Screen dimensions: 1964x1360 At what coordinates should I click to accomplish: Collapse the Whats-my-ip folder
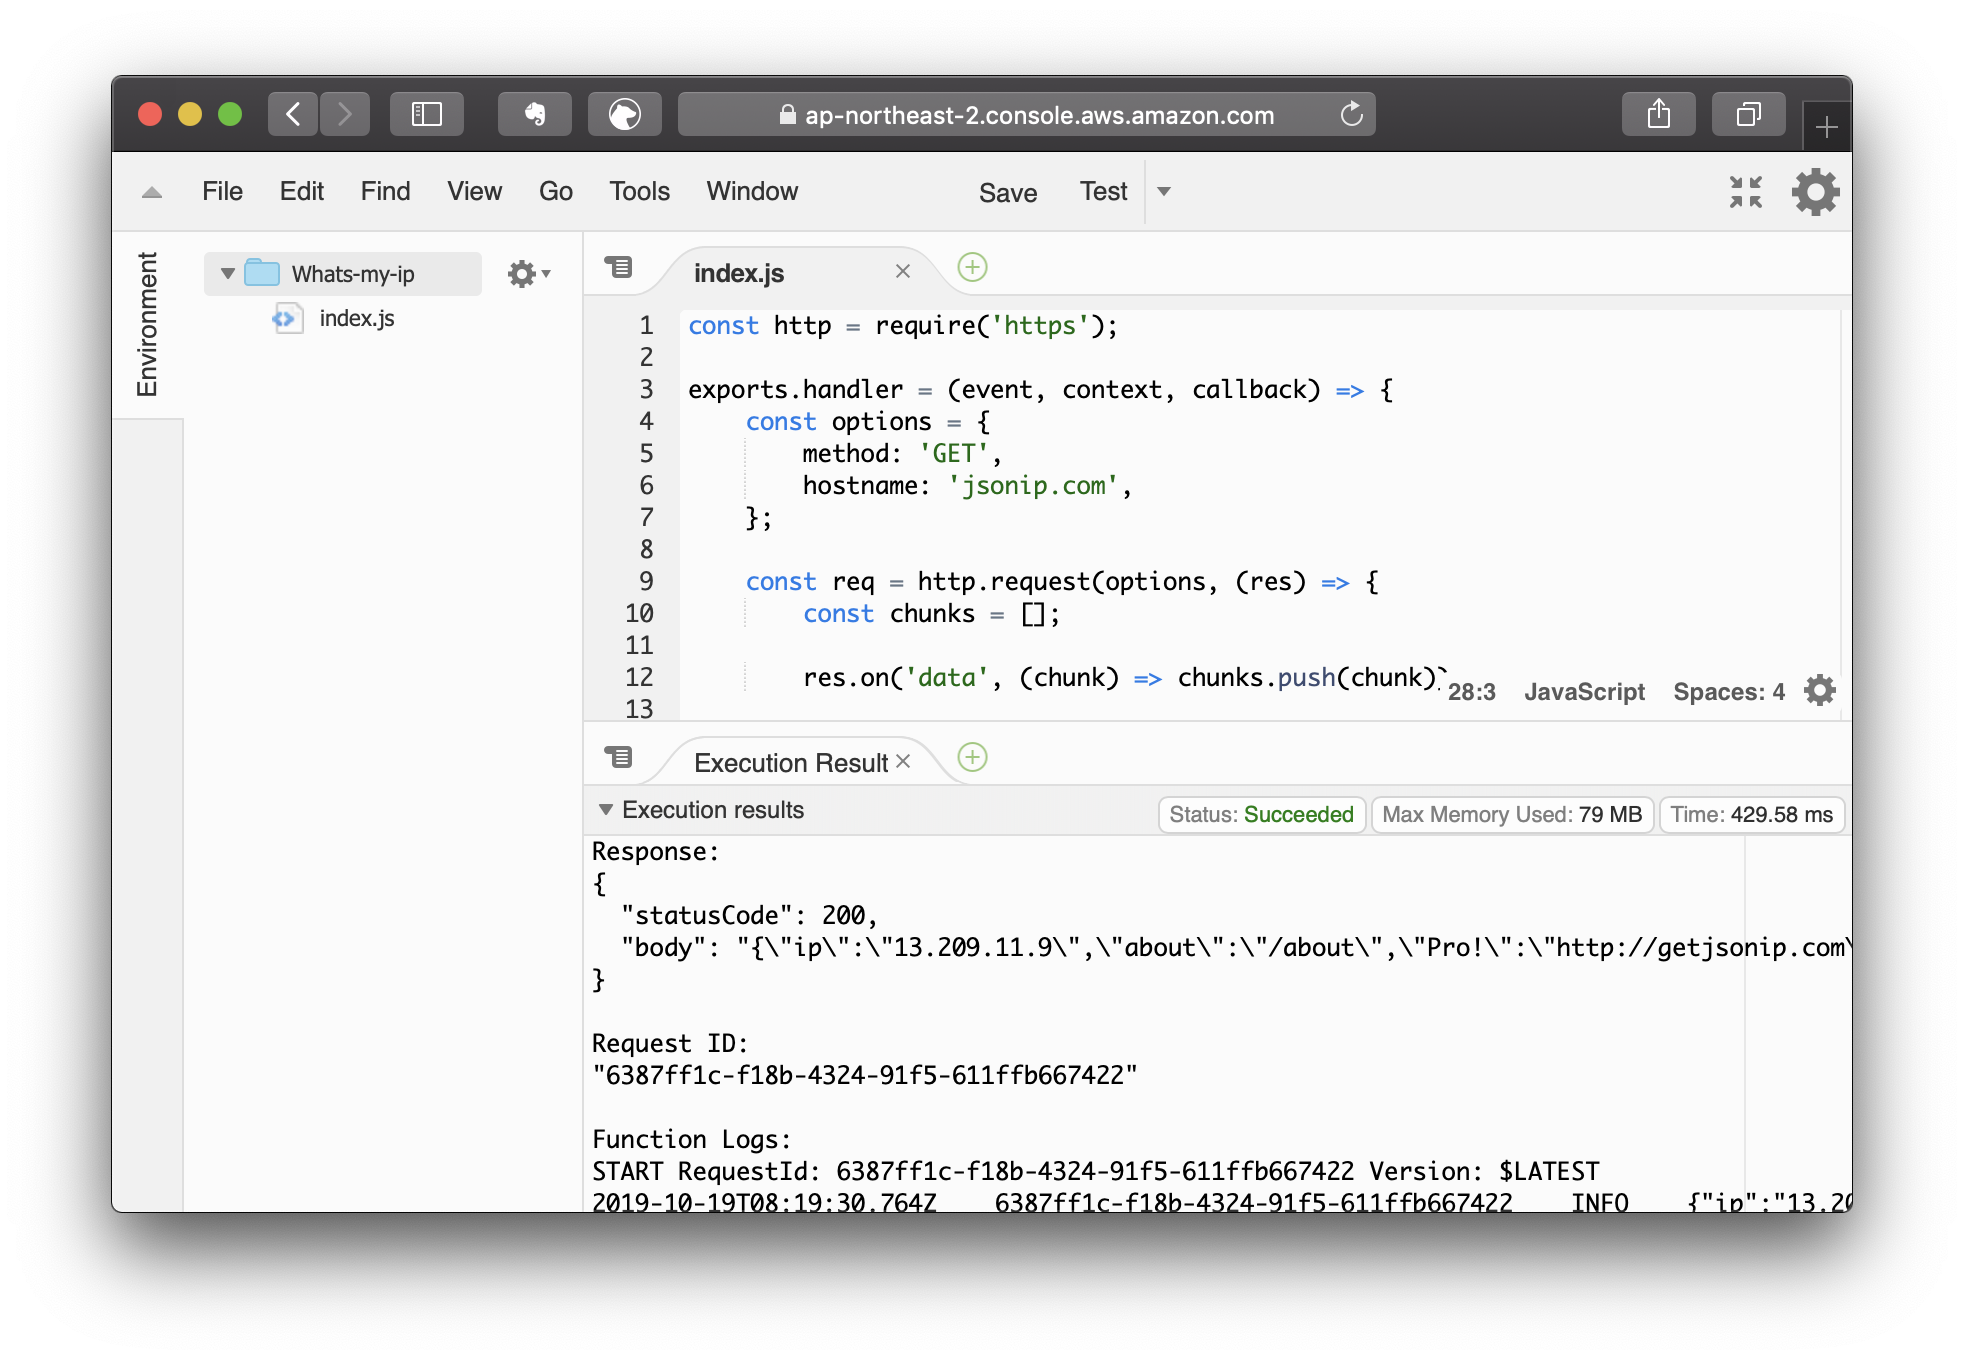click(228, 273)
